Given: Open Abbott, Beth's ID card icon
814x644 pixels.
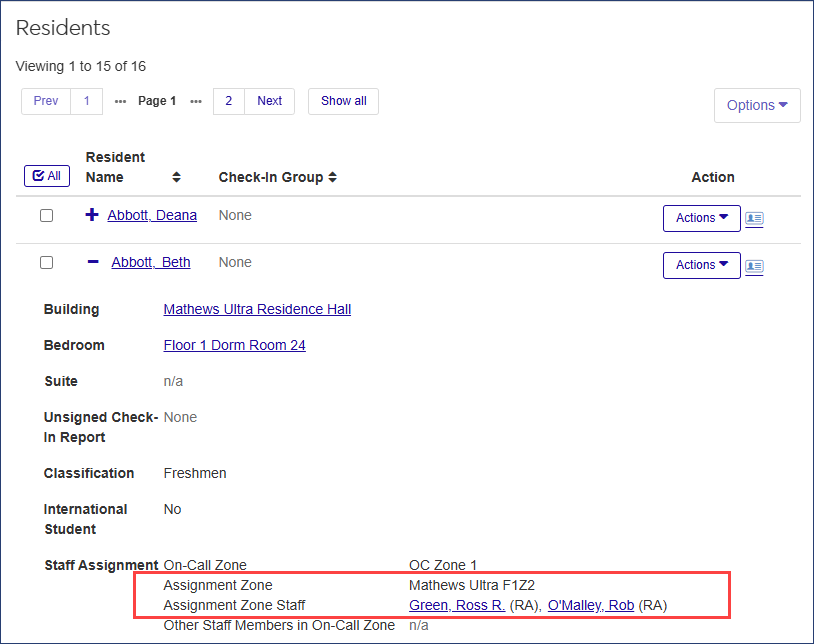Looking at the screenshot, I should [754, 266].
